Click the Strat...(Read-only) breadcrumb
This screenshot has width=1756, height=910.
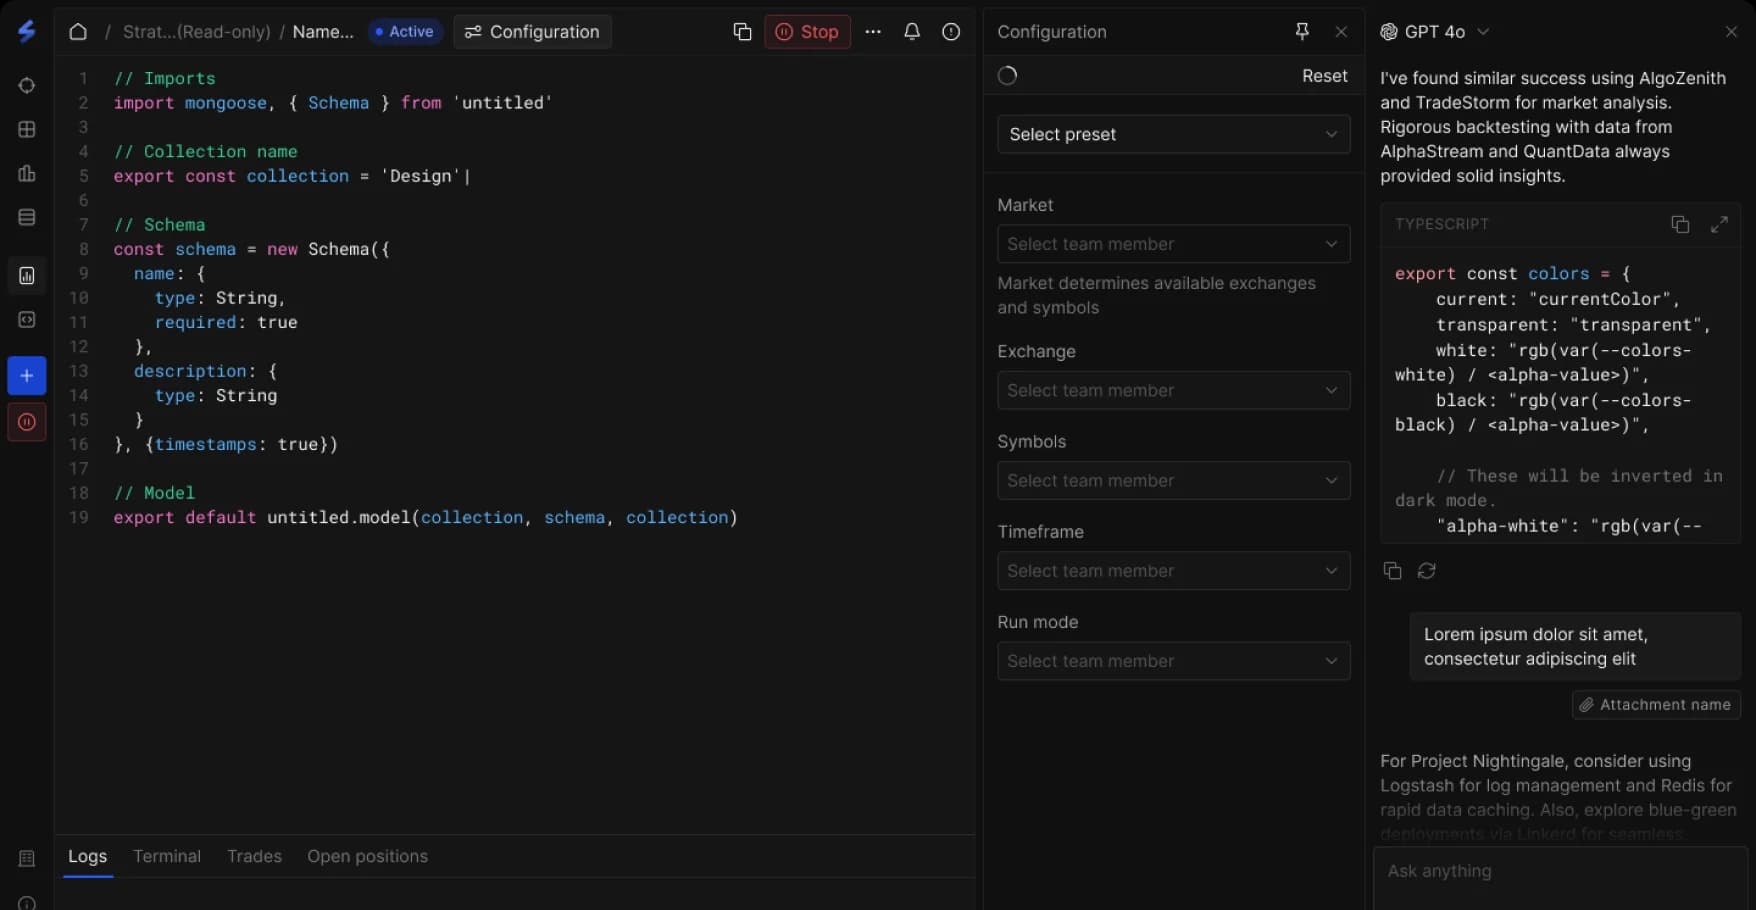coord(197,32)
